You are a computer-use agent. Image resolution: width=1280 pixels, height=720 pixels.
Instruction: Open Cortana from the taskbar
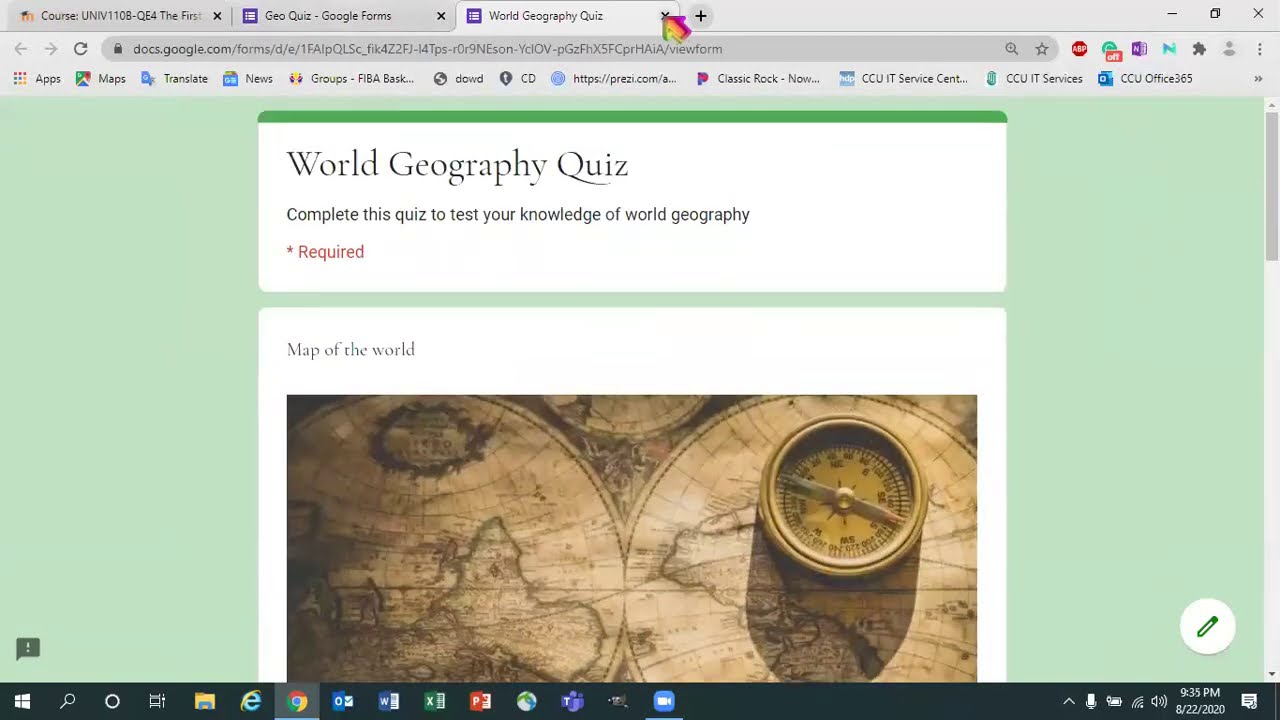(112, 701)
